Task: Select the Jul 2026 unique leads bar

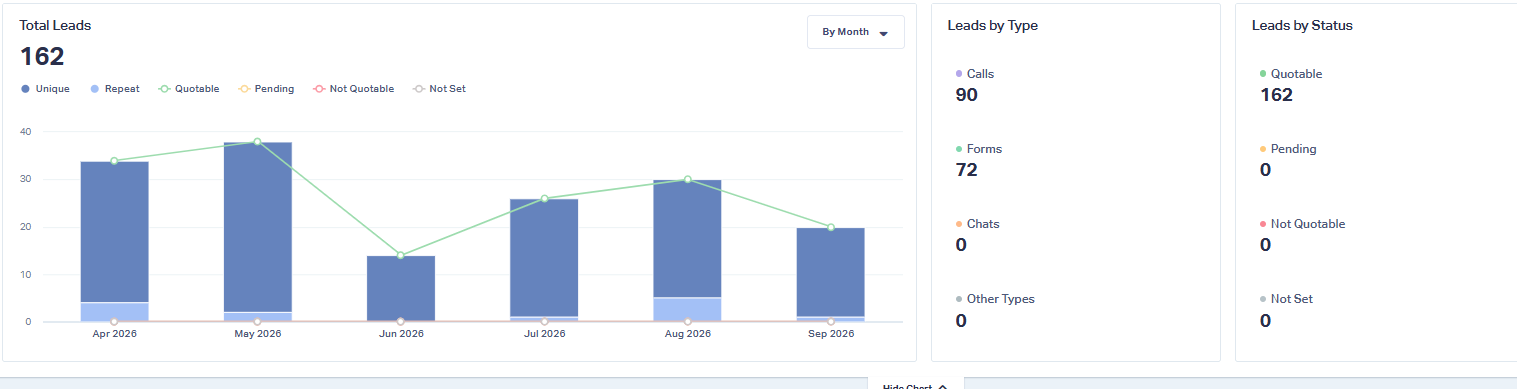Action: coord(544,258)
